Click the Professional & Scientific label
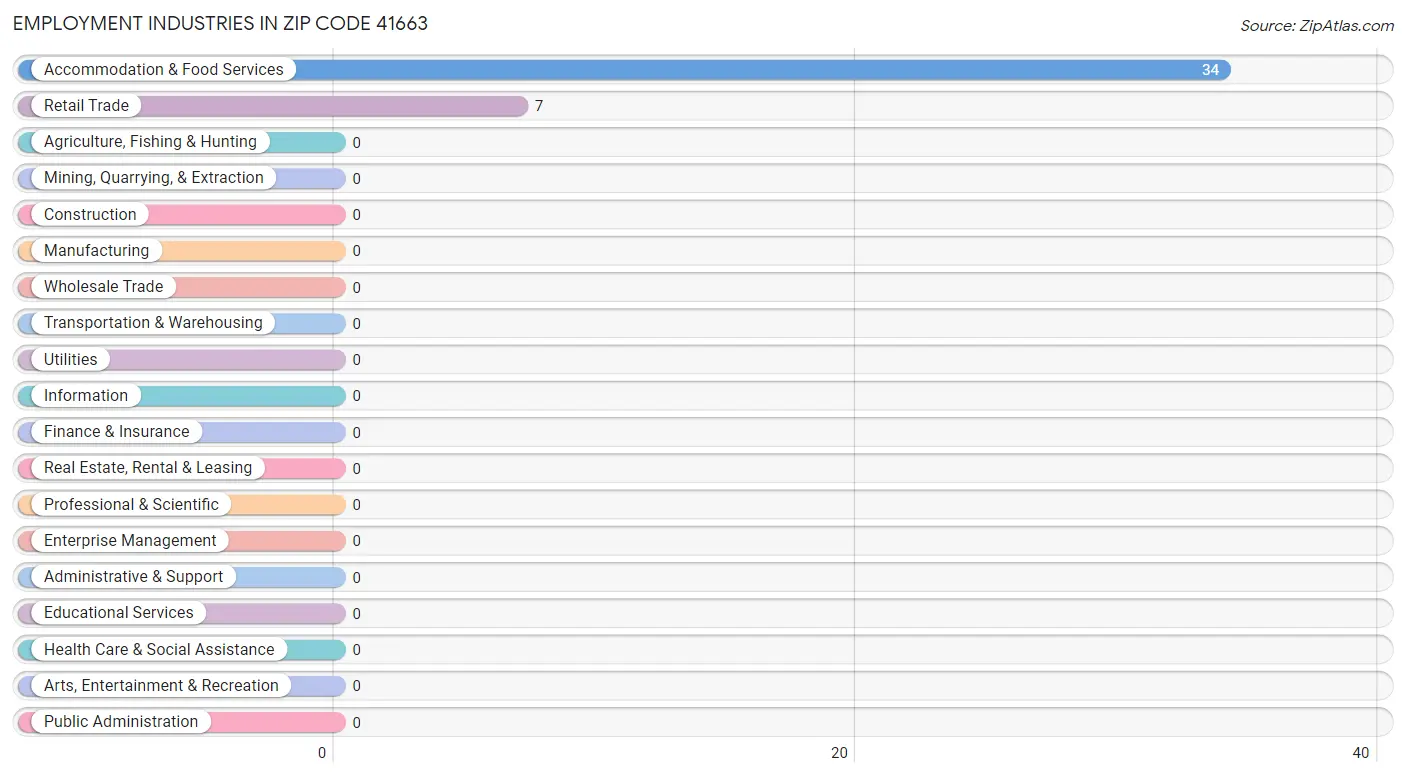Viewport: 1406px width, 777px height. (x=131, y=504)
